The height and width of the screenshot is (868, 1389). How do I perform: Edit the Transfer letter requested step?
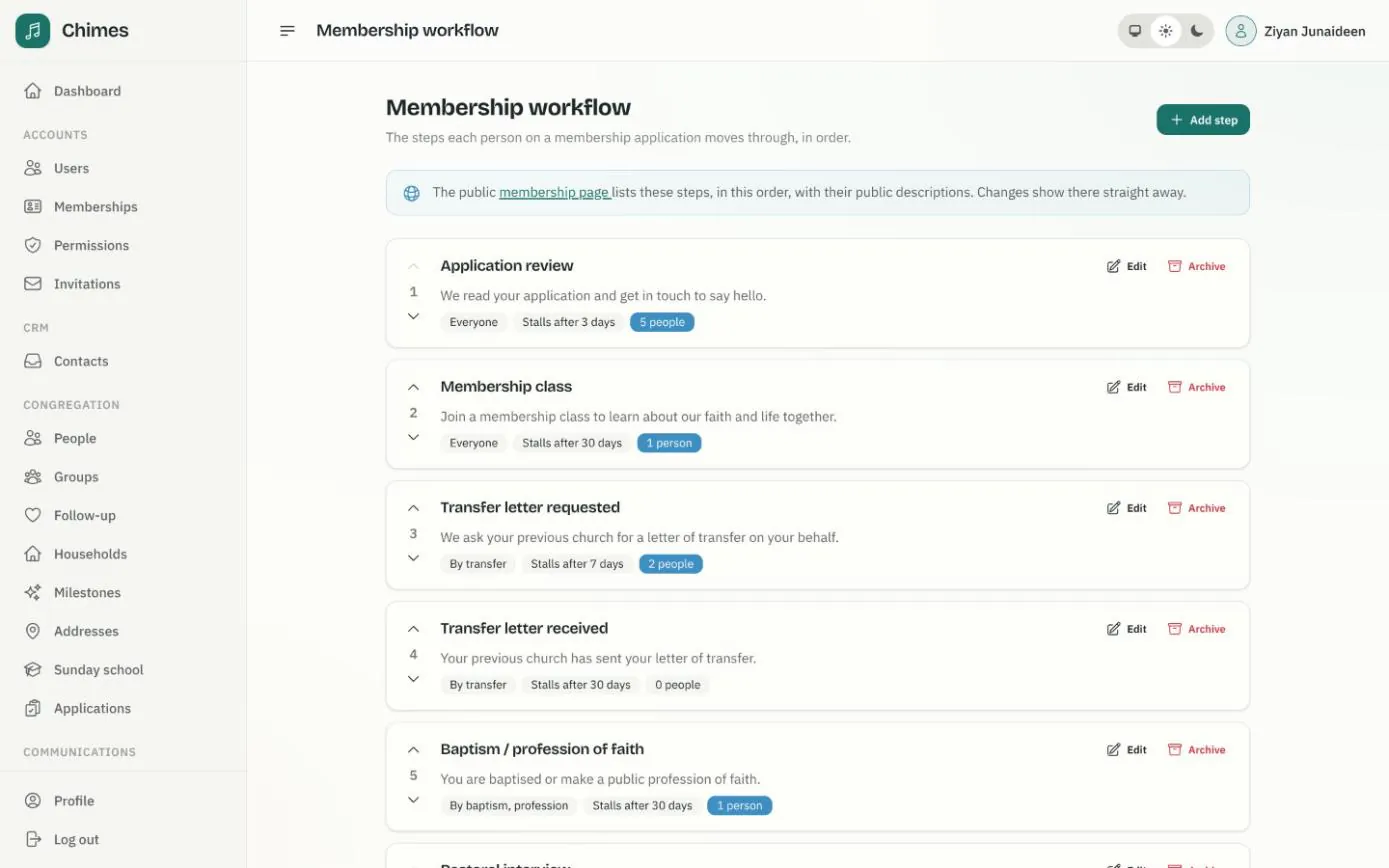click(x=1127, y=508)
